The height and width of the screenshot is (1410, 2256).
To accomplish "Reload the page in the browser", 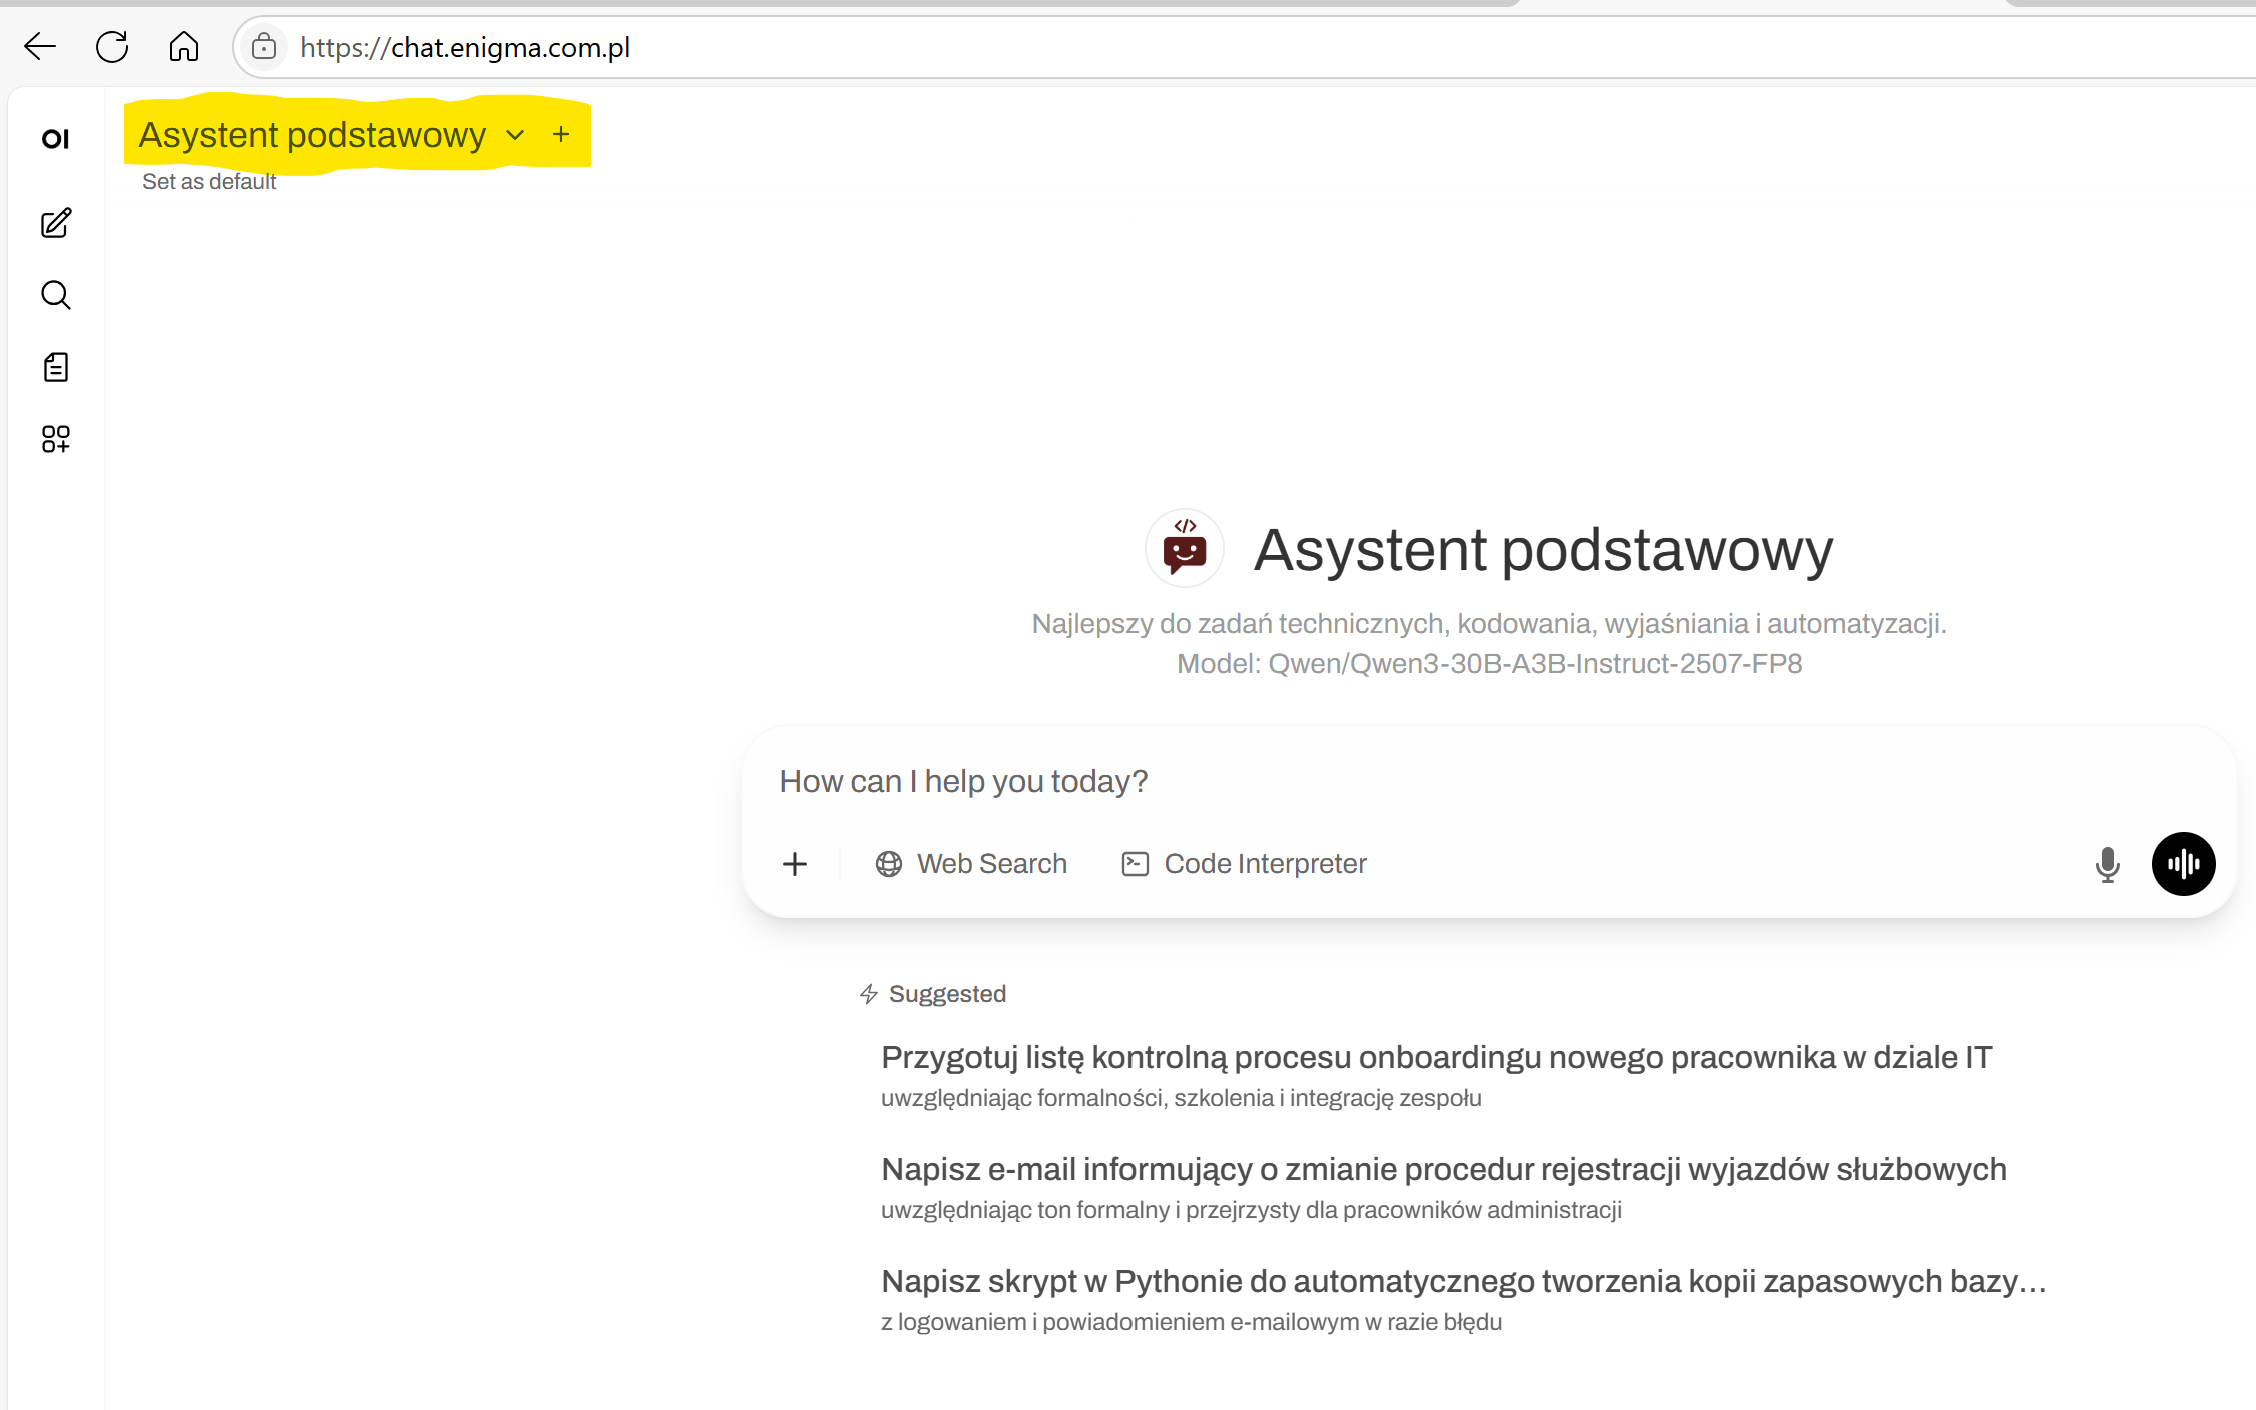I will (x=112, y=47).
